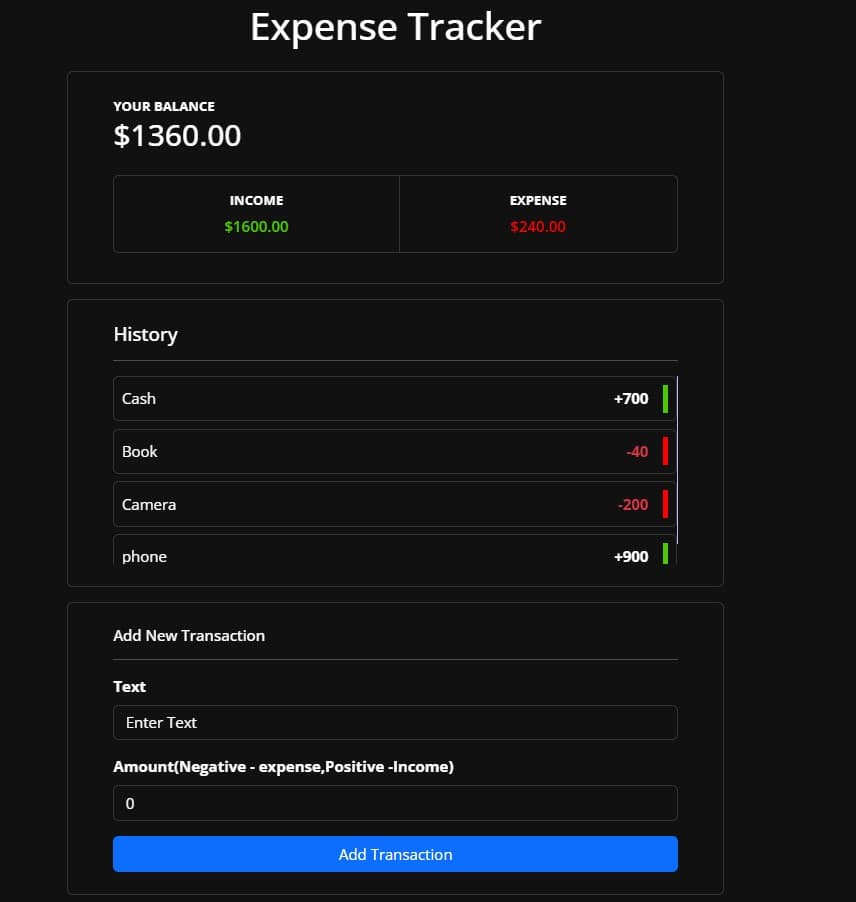The image size is (856, 902).
Task: Click the +700 amount value
Action: 631,399
